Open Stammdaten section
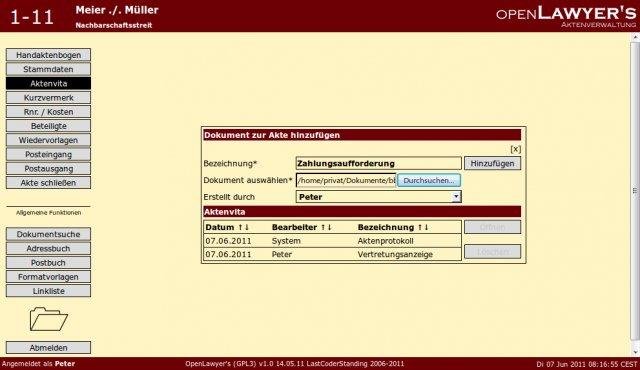640x370 pixels. point(49,69)
